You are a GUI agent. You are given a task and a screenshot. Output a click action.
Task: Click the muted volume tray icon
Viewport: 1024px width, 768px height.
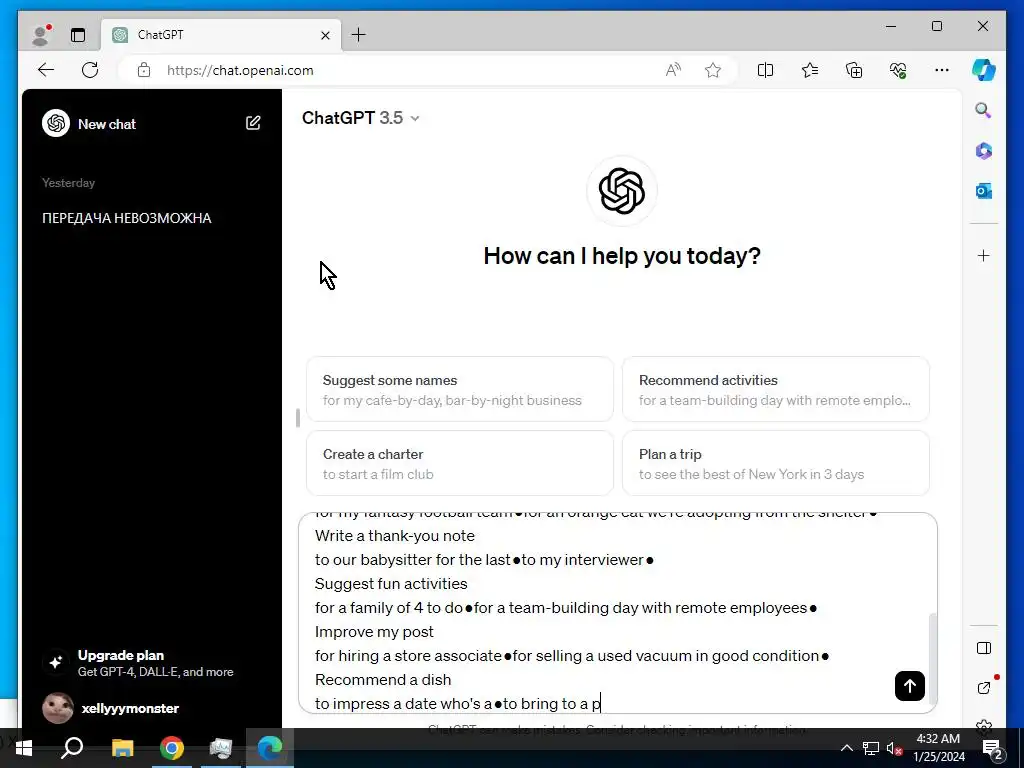point(893,748)
